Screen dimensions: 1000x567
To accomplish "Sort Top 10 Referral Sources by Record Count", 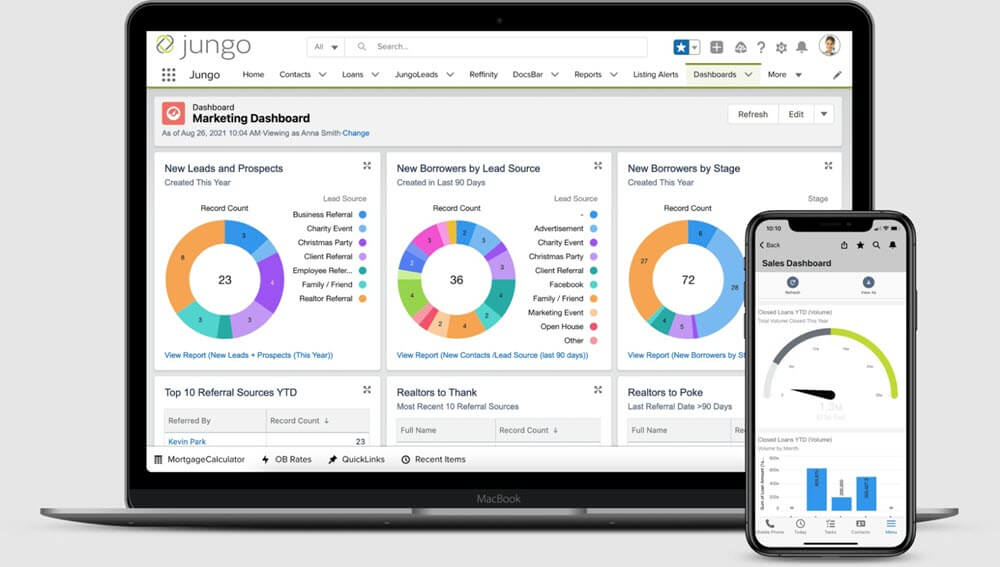I will pyautogui.click(x=318, y=421).
